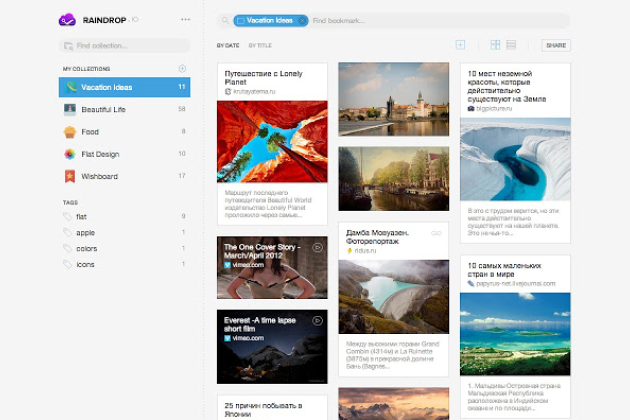Sort bookmarks BY DATE
The width and height of the screenshot is (630, 420).
pyautogui.click(x=228, y=45)
